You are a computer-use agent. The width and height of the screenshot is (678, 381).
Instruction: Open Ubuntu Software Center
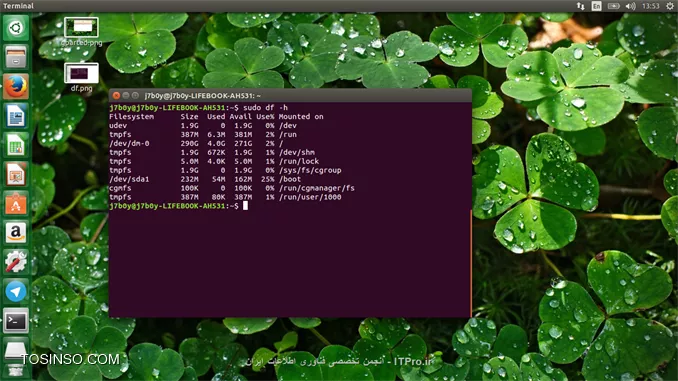16,204
